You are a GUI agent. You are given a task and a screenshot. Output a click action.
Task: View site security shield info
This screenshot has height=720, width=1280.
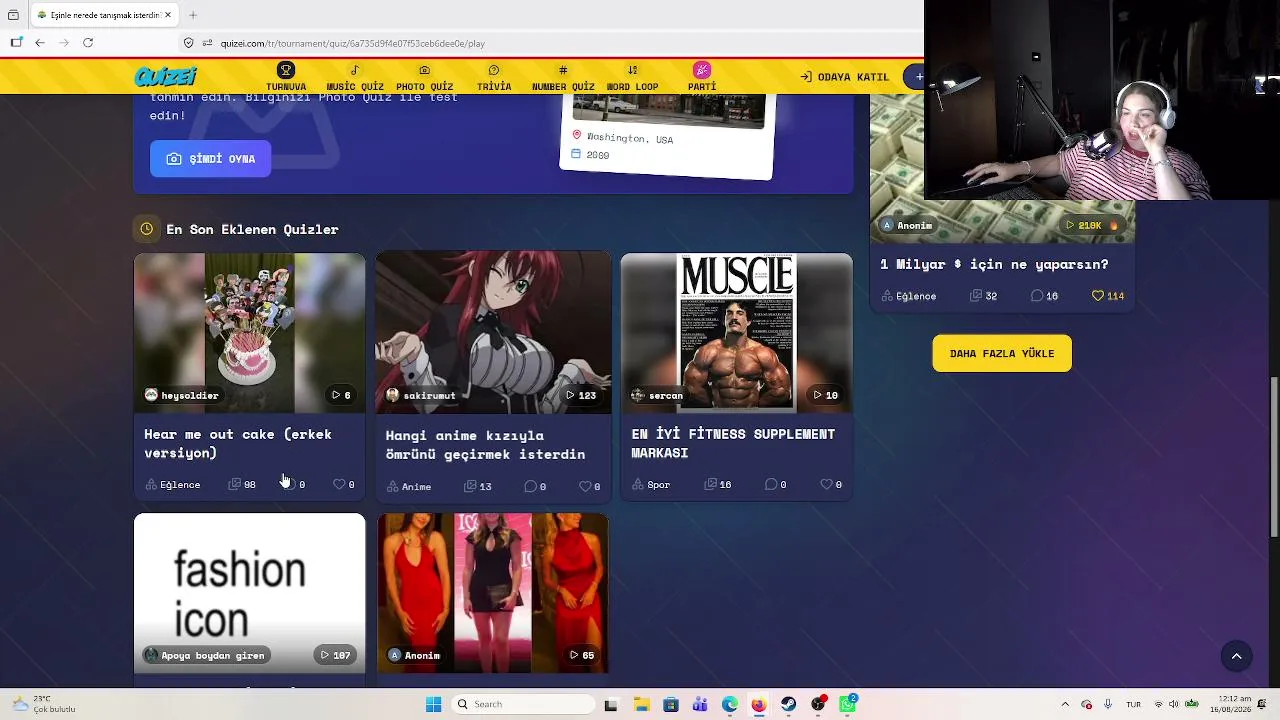click(188, 43)
